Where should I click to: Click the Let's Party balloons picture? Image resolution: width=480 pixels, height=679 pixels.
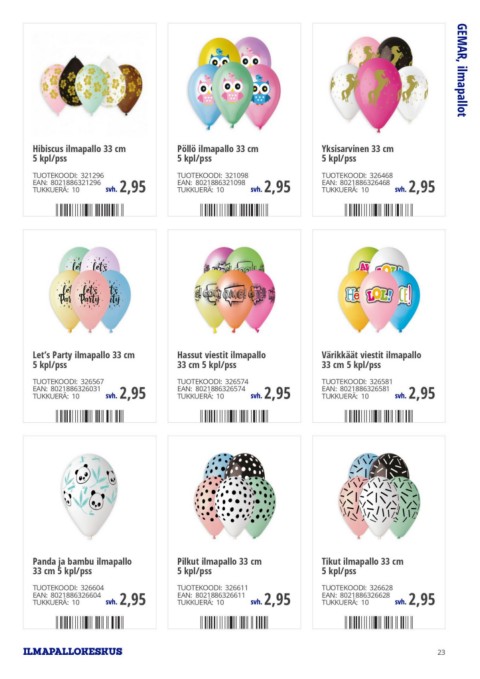point(90,289)
